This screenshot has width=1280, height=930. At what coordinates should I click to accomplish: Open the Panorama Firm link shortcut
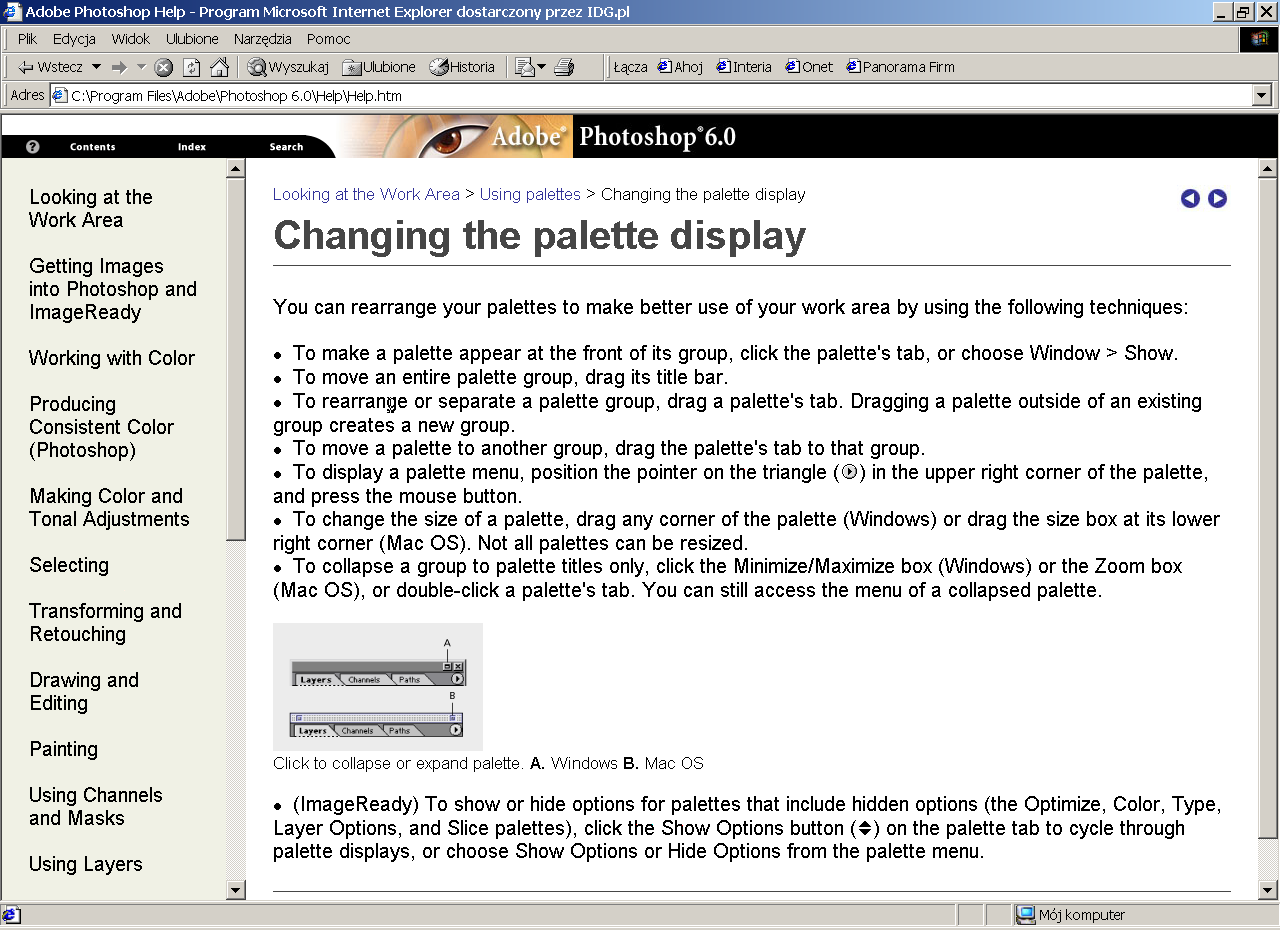tap(900, 67)
